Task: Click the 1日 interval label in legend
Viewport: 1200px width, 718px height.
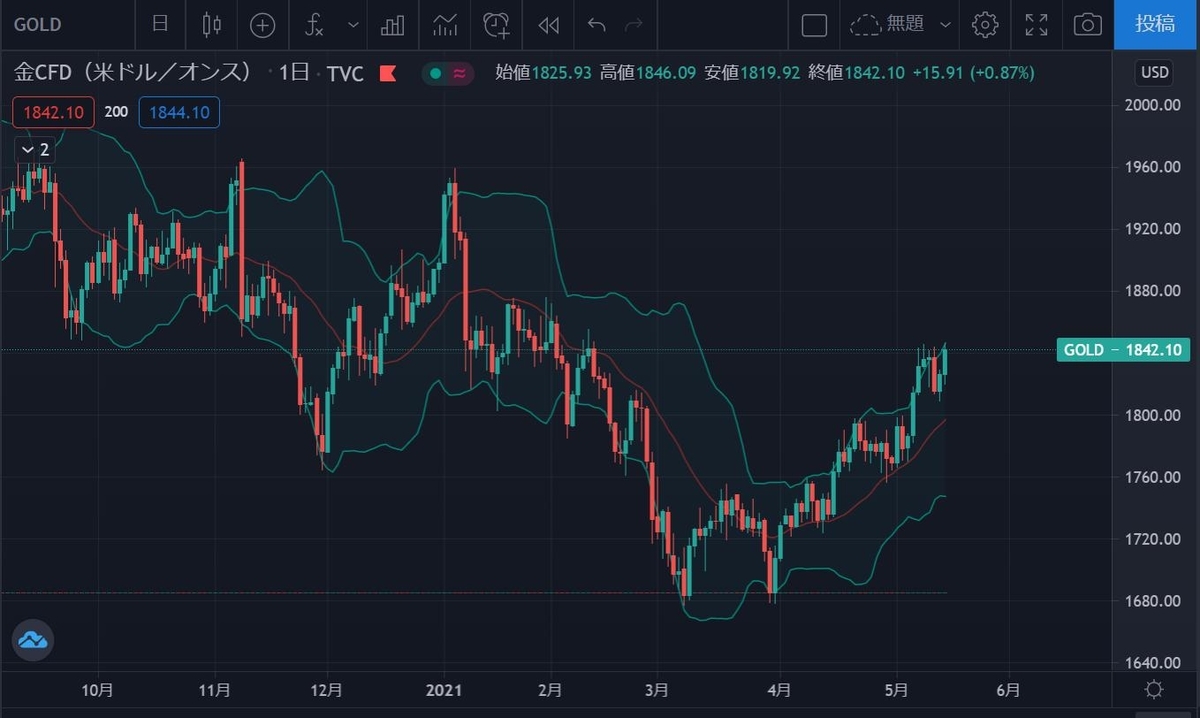Action: (x=293, y=73)
